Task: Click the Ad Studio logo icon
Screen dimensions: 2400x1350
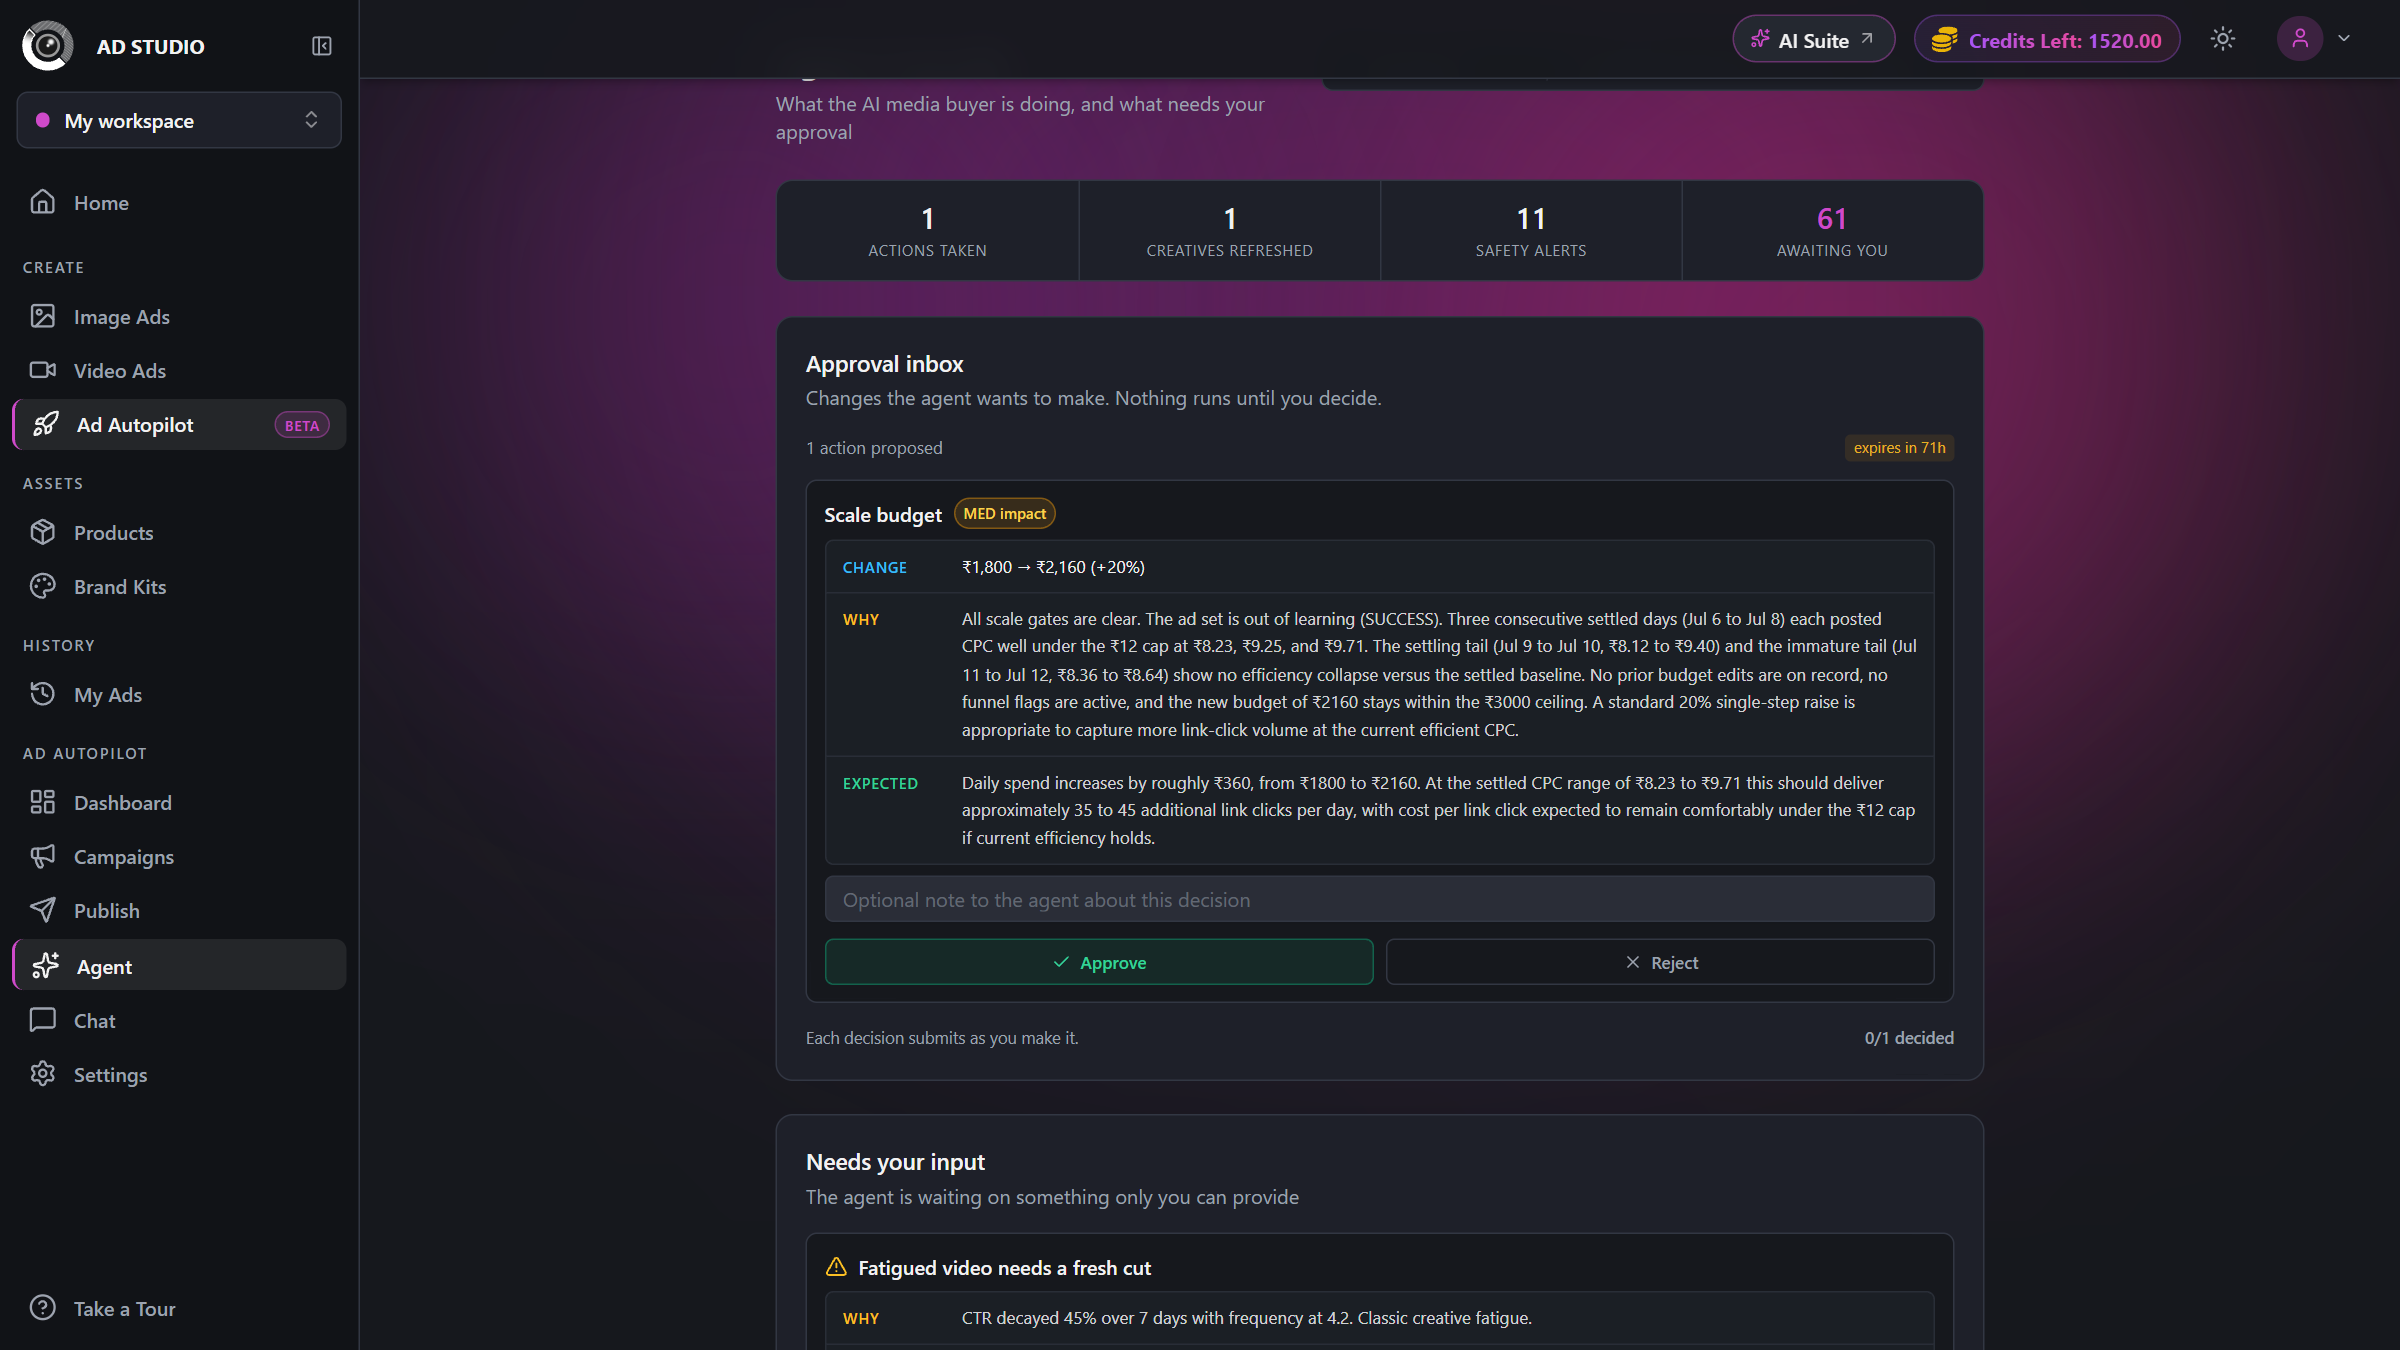Action: (x=48, y=46)
